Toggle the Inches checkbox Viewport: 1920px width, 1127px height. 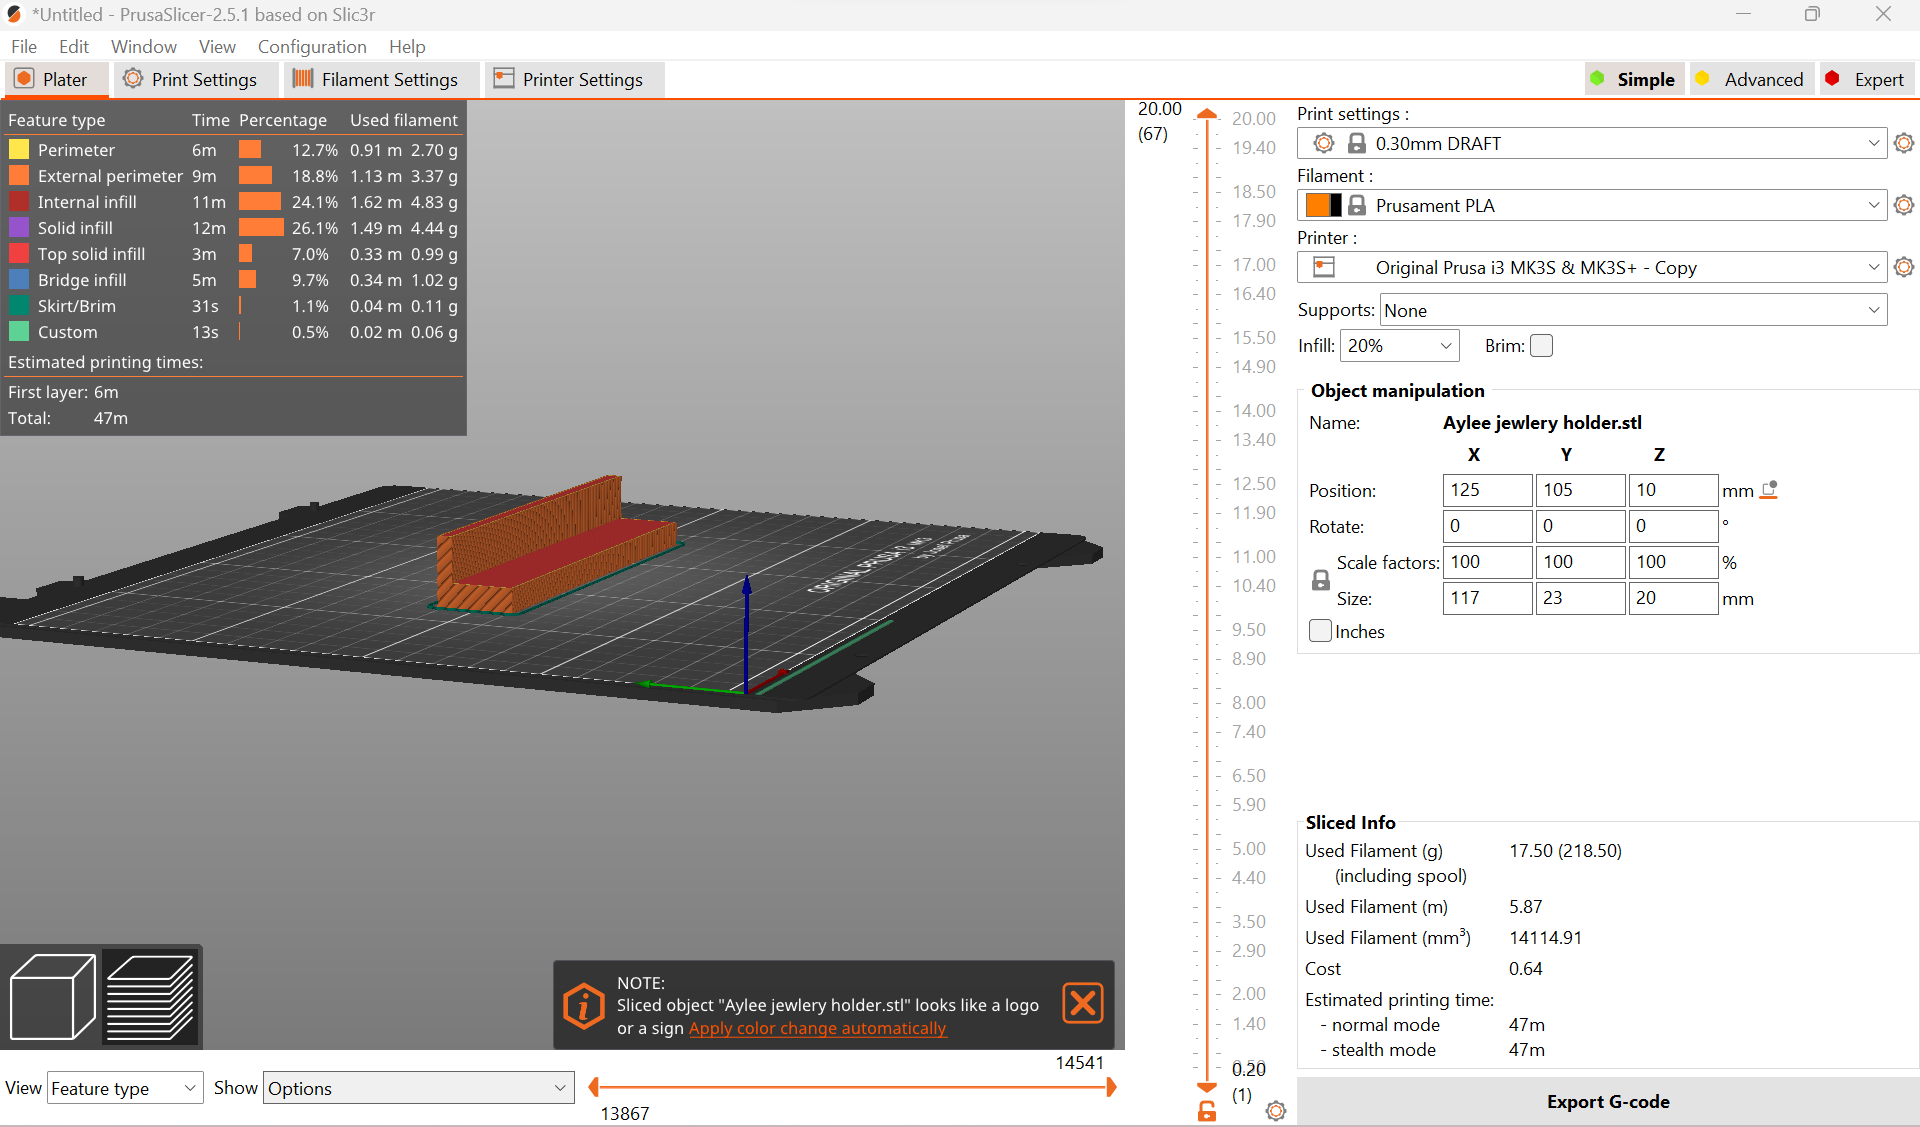tap(1320, 631)
